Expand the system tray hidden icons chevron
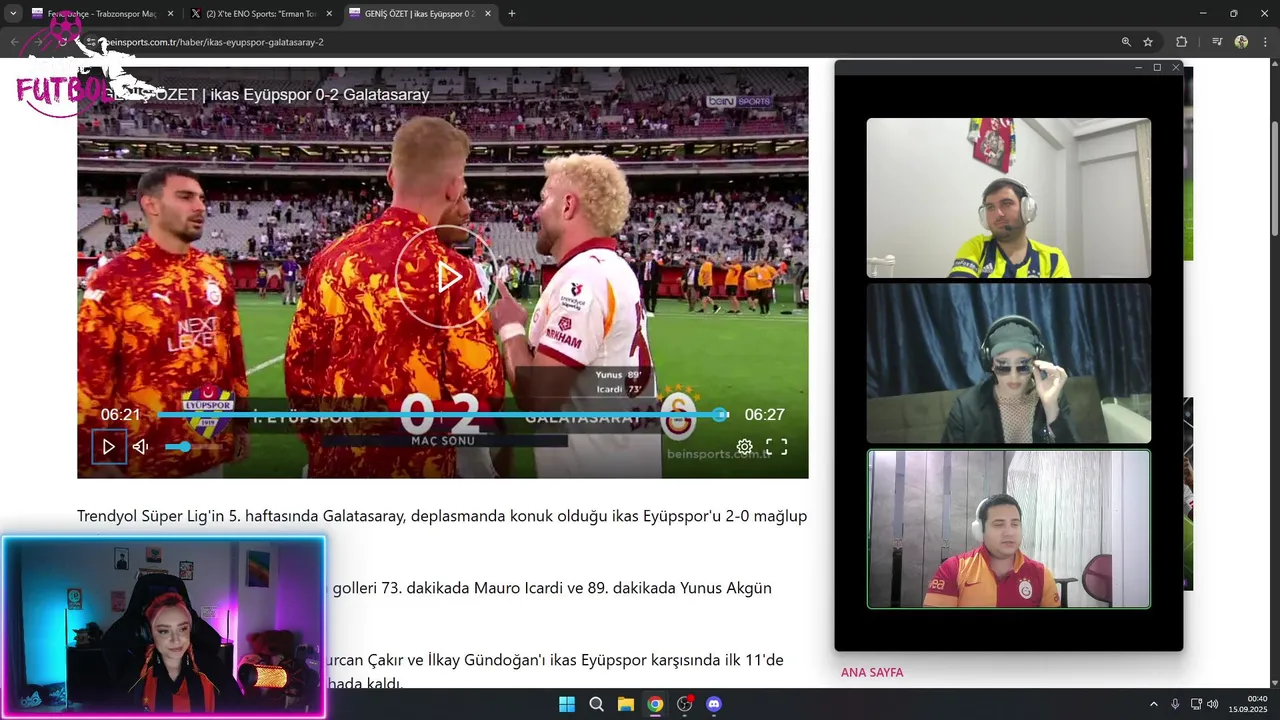Viewport: 1280px width, 720px height. 1153,704
